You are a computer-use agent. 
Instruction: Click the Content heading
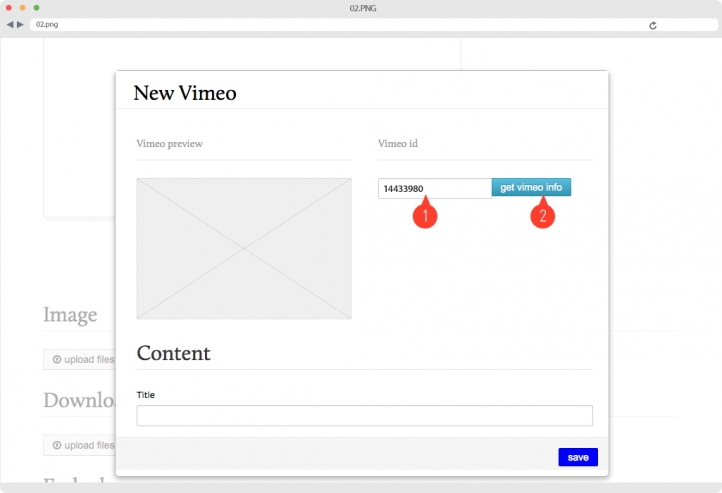click(174, 353)
